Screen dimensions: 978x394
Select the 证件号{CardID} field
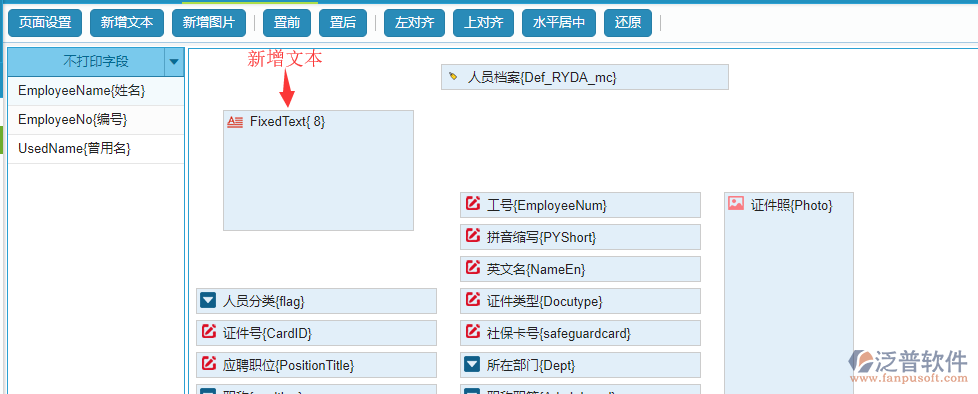pyautogui.click(x=316, y=333)
